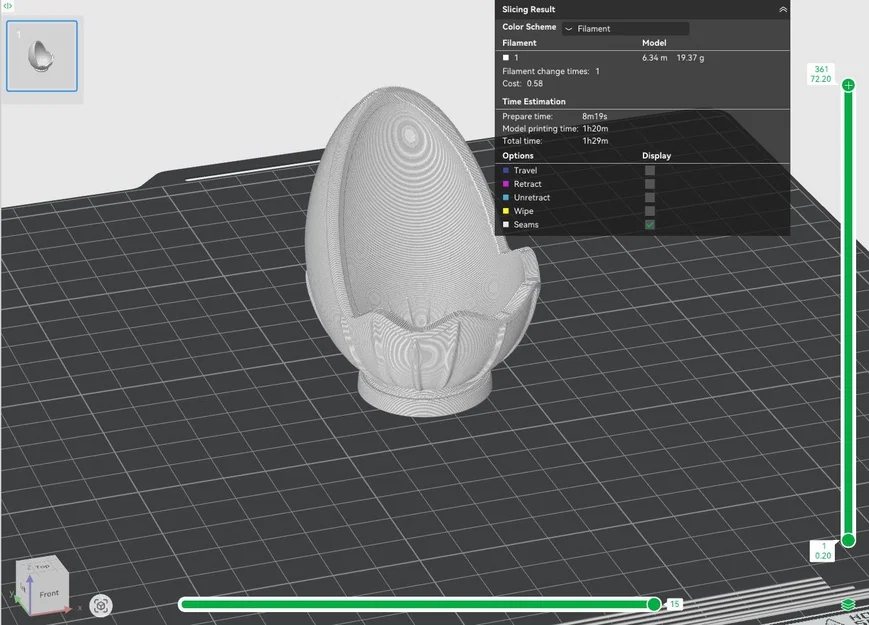
Task: Click the magenta Retract color swatch
Action: pos(505,184)
